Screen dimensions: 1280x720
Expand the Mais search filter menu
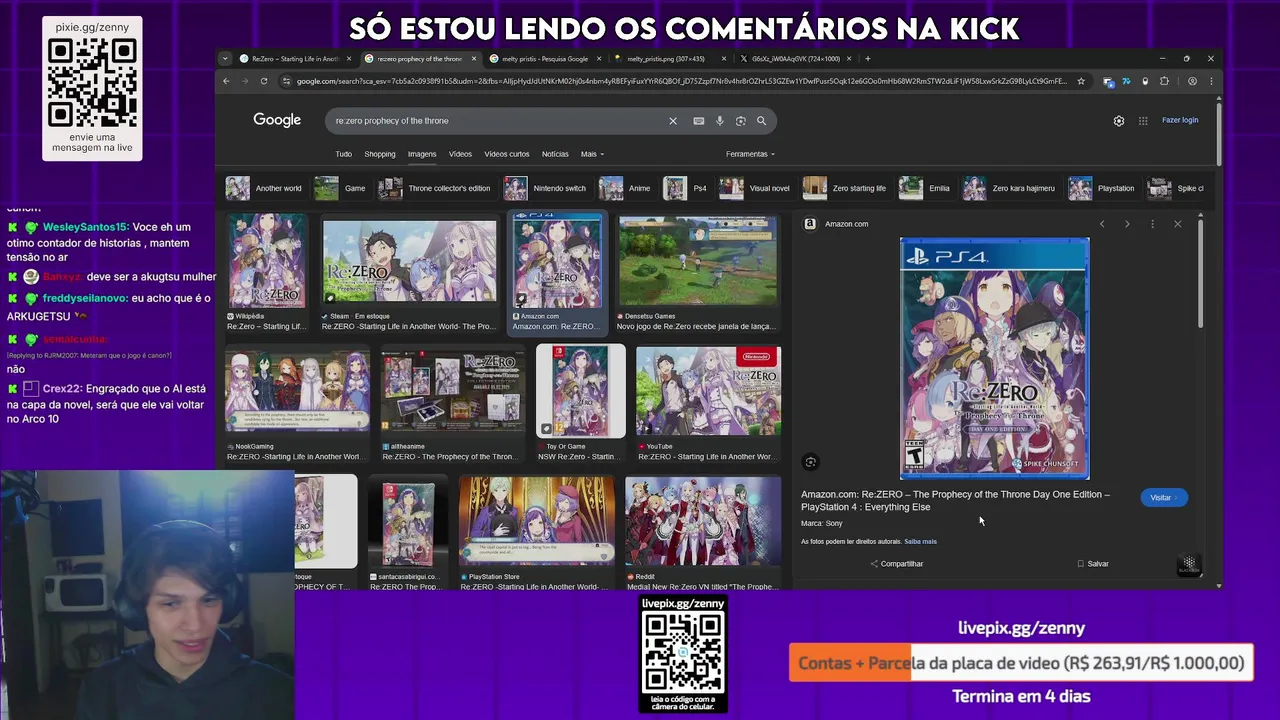click(592, 154)
